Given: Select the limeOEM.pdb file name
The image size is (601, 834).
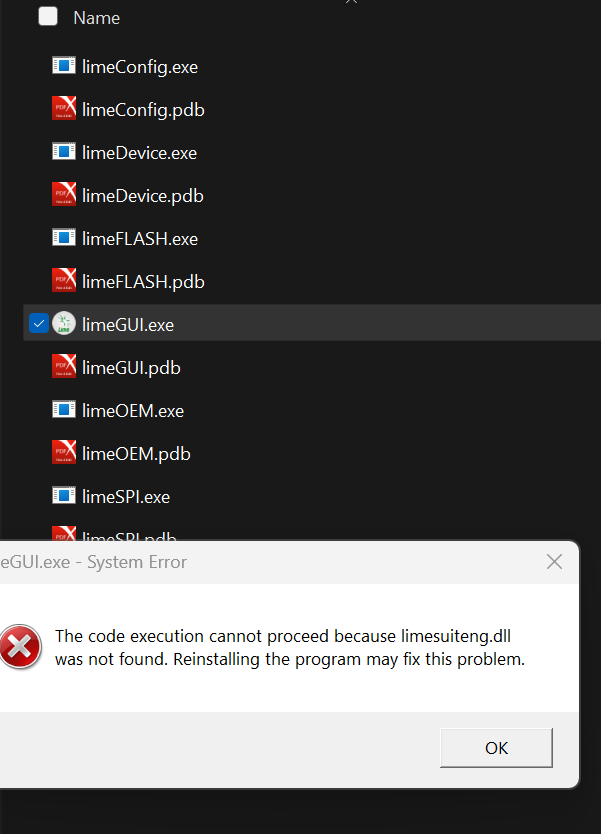Looking at the screenshot, I should pos(136,454).
